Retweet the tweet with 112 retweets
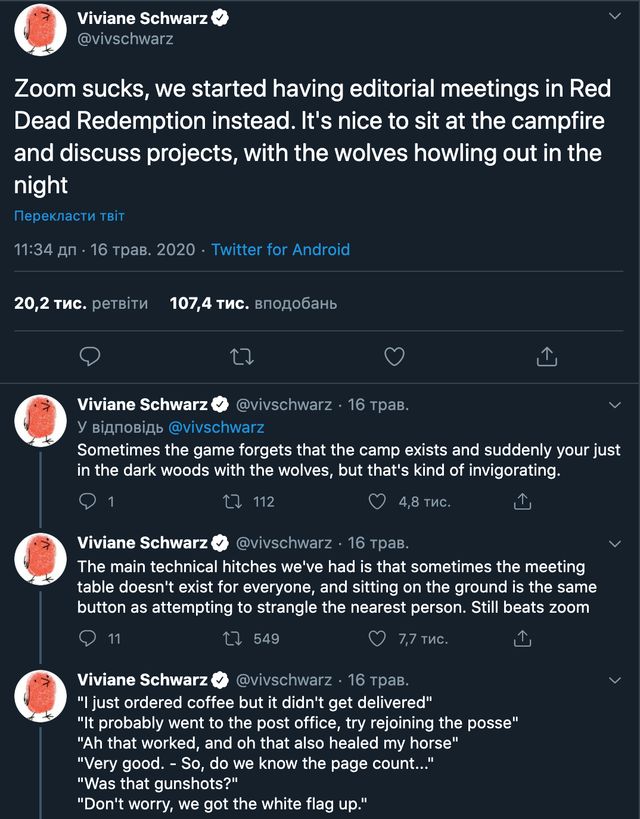This screenshot has height=819, width=640. [x=234, y=502]
